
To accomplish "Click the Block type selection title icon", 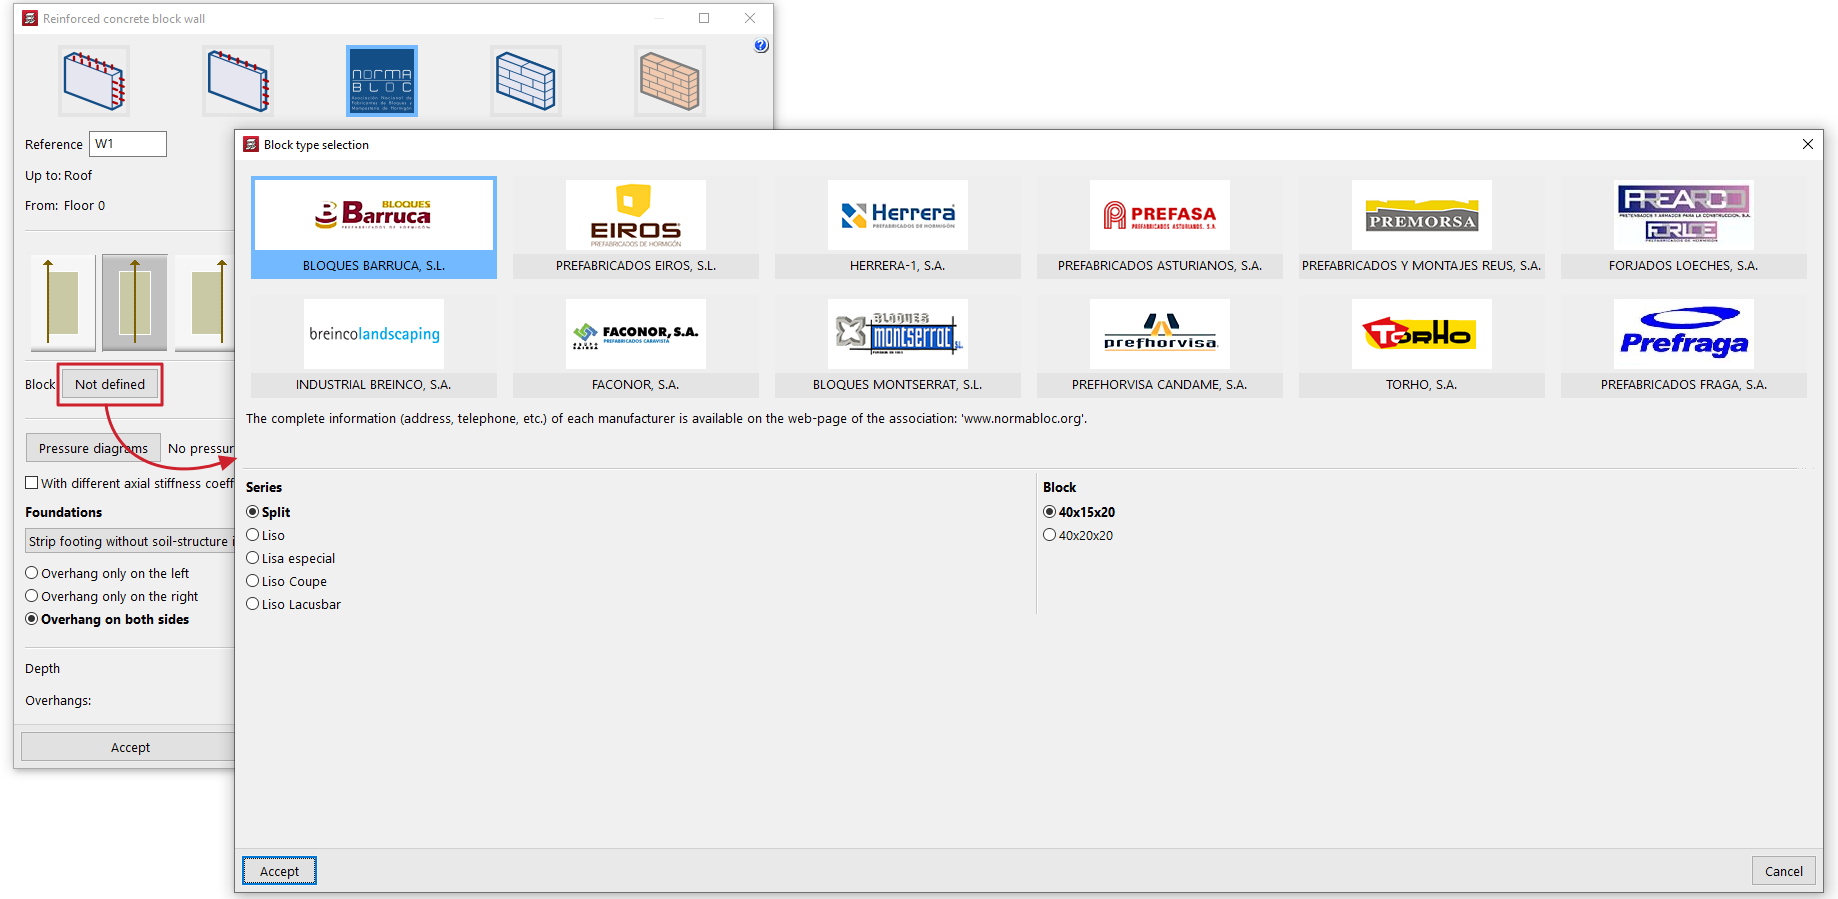I will (x=251, y=144).
